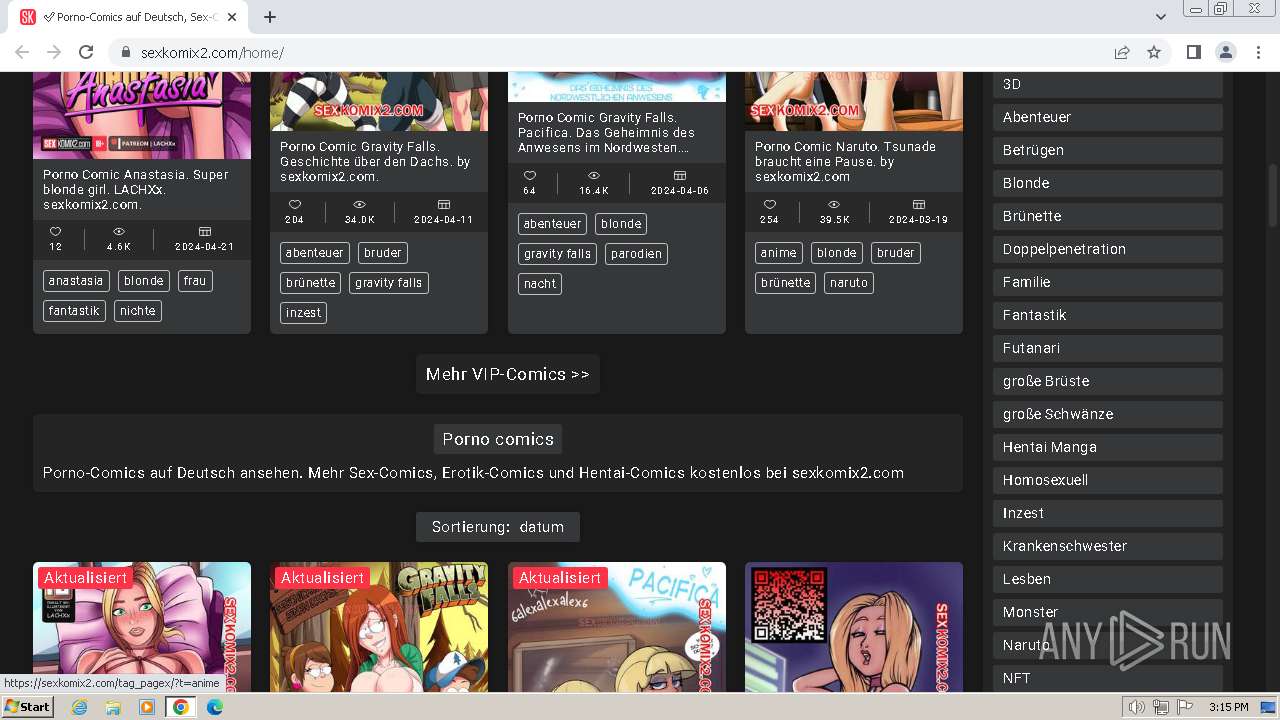
Task: Click the system clock 3:15 PM
Action: (x=1228, y=707)
